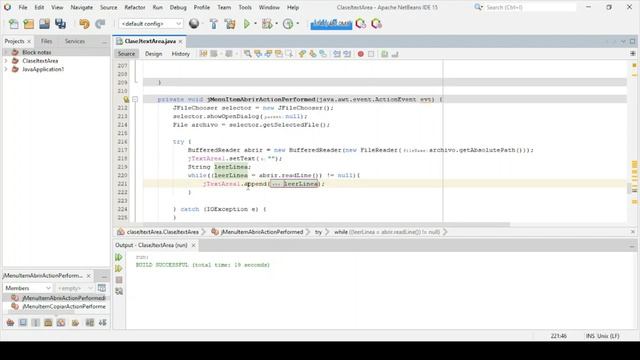Viewport: 640px width, 360px height.
Task: Click the Stop build square in Output panel
Action: [119, 280]
